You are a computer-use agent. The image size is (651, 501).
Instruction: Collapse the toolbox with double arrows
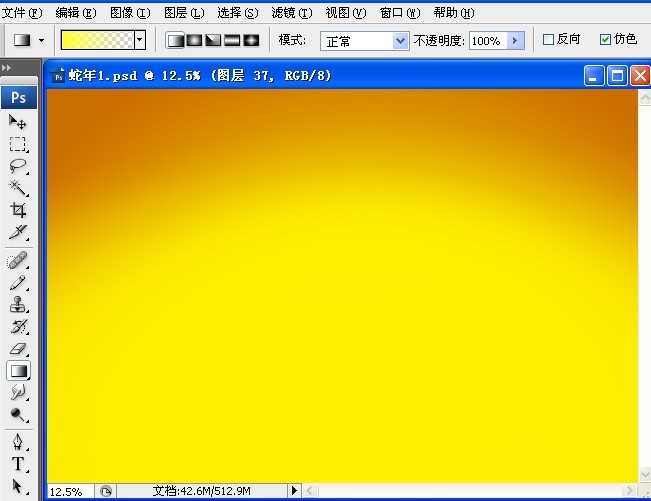pos(7,68)
